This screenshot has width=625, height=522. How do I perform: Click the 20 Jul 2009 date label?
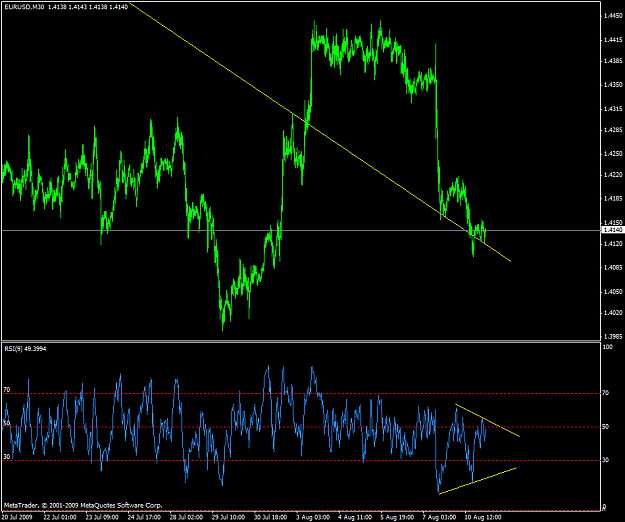pyautogui.click(x=16, y=517)
